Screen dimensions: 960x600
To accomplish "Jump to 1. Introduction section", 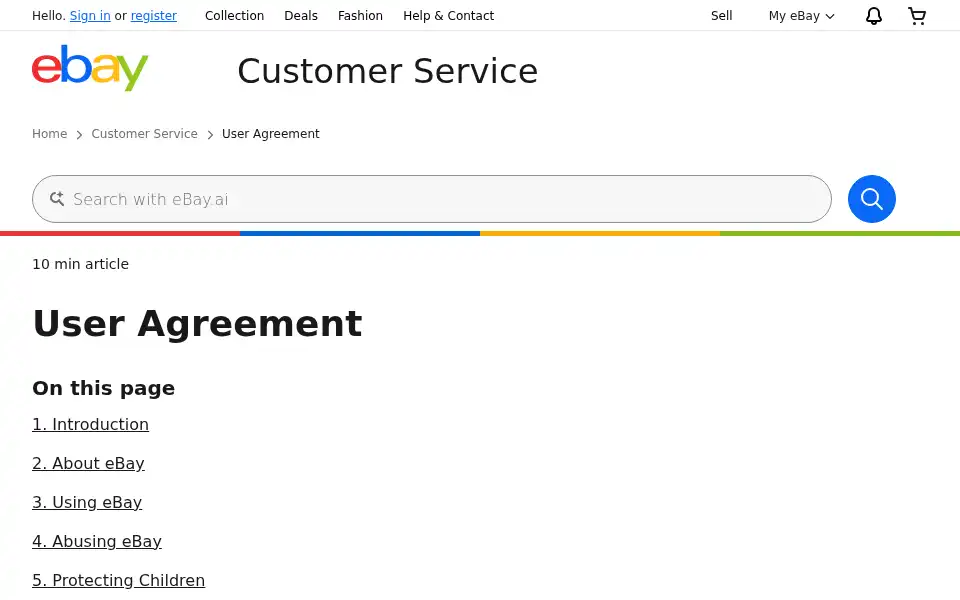I will (91, 424).
